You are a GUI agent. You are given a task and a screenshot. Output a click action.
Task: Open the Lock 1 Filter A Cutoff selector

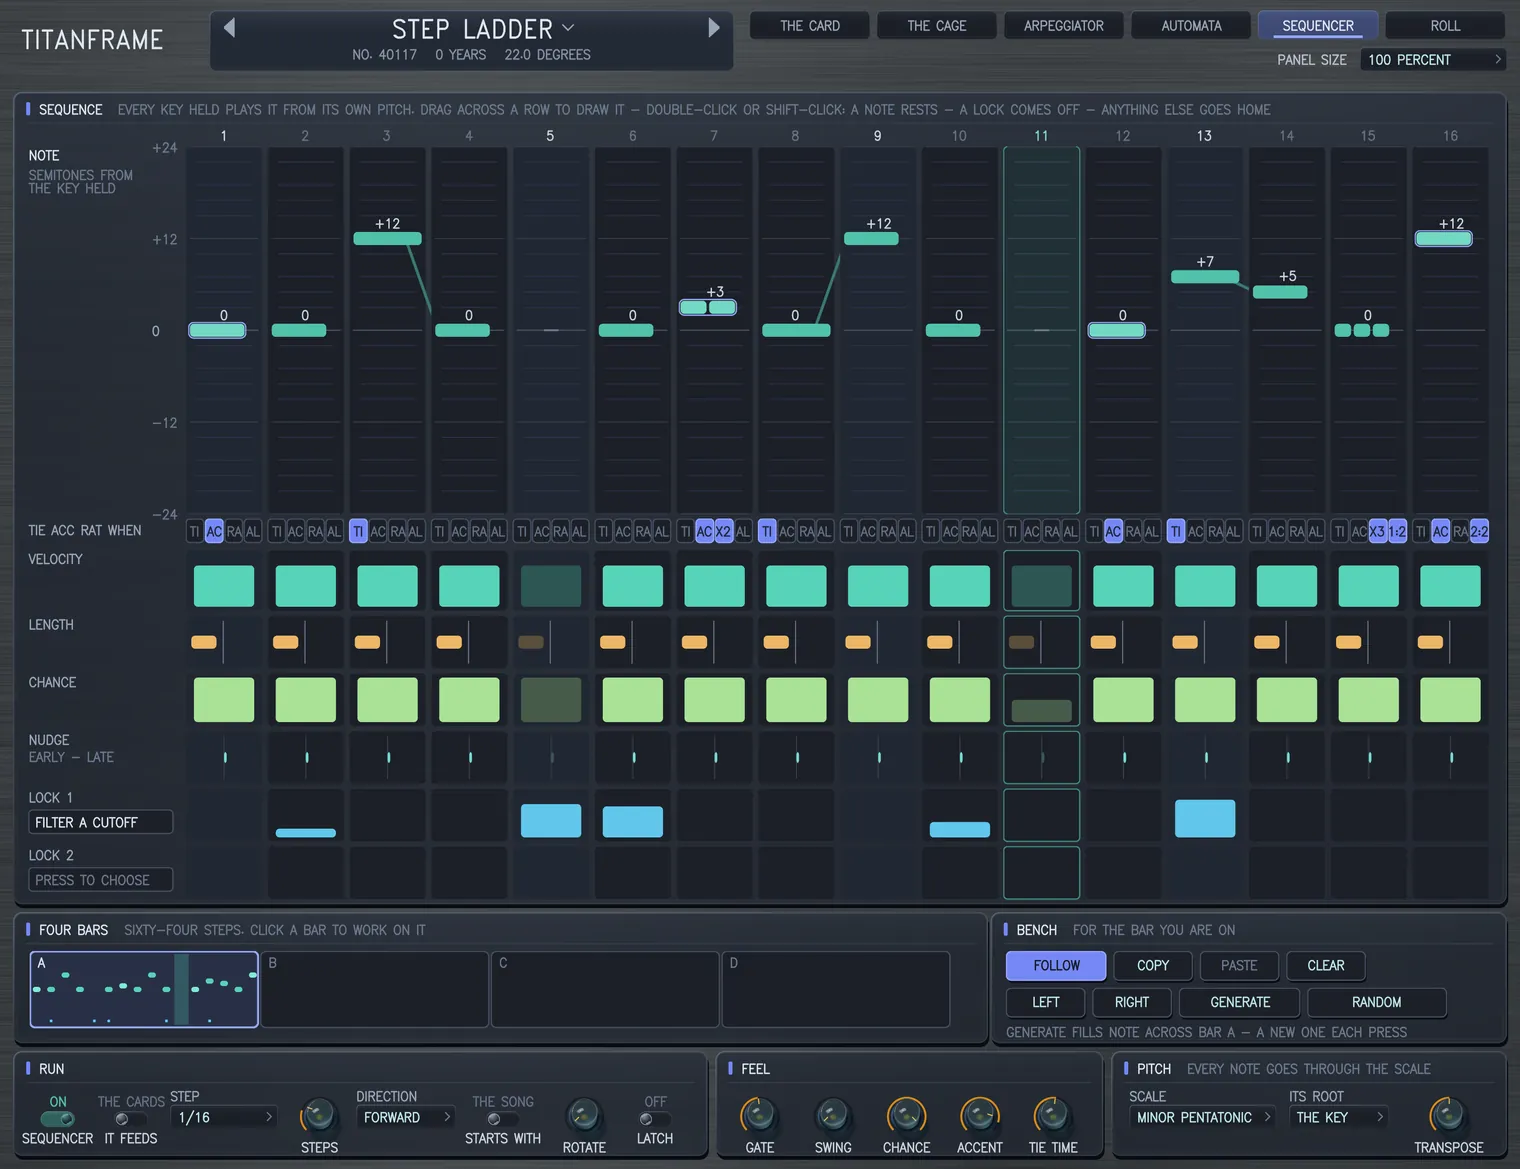point(100,822)
